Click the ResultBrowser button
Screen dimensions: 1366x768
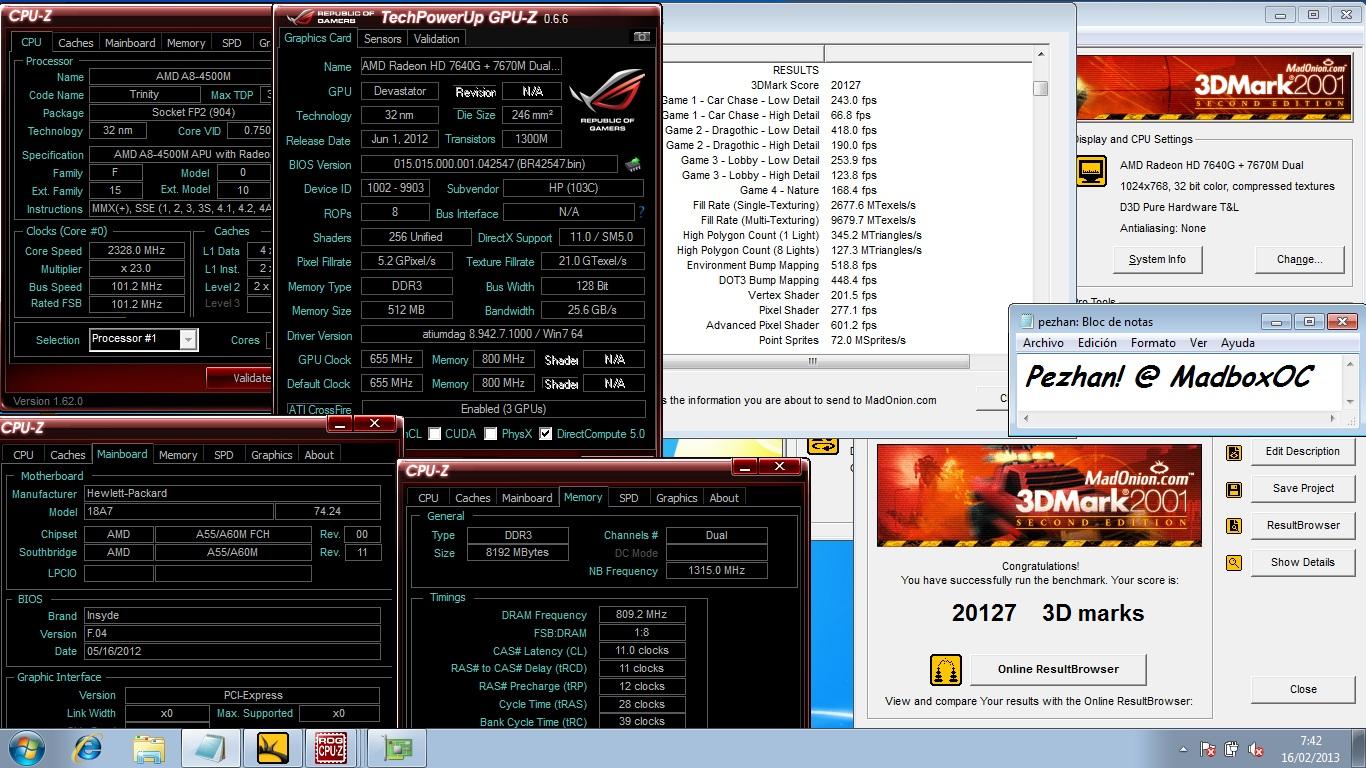[x=1302, y=526]
